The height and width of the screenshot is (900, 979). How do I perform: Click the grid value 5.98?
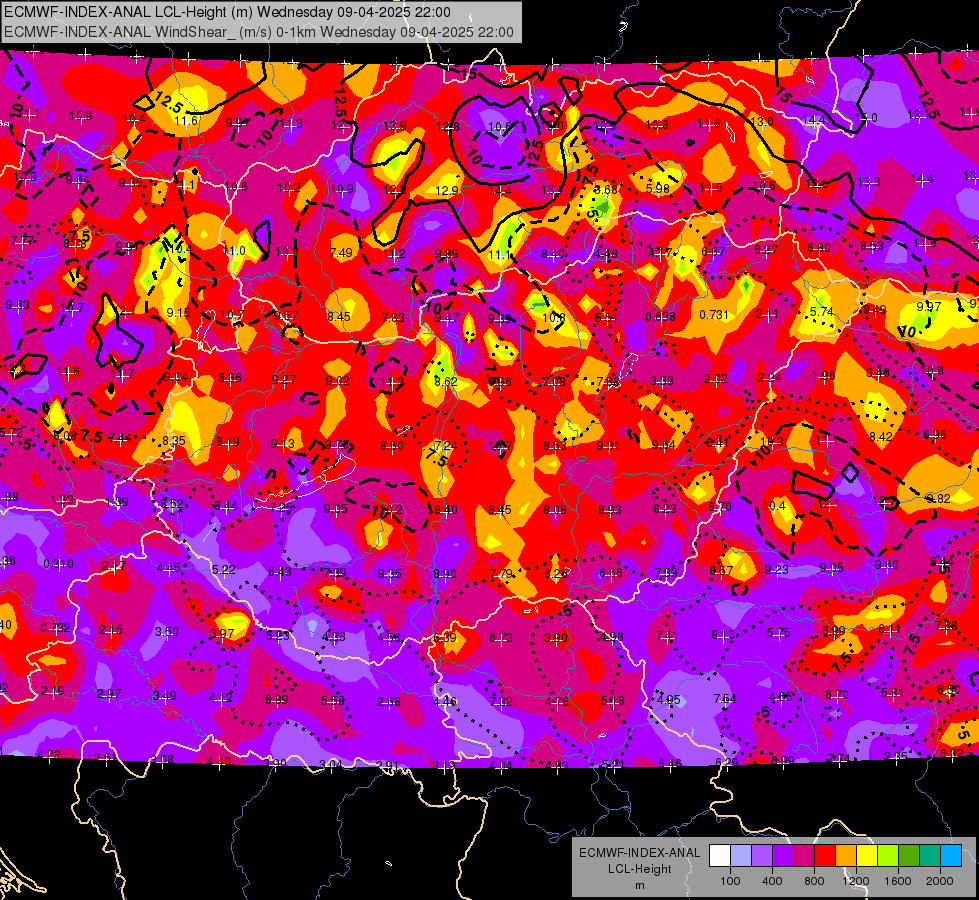pos(657,189)
